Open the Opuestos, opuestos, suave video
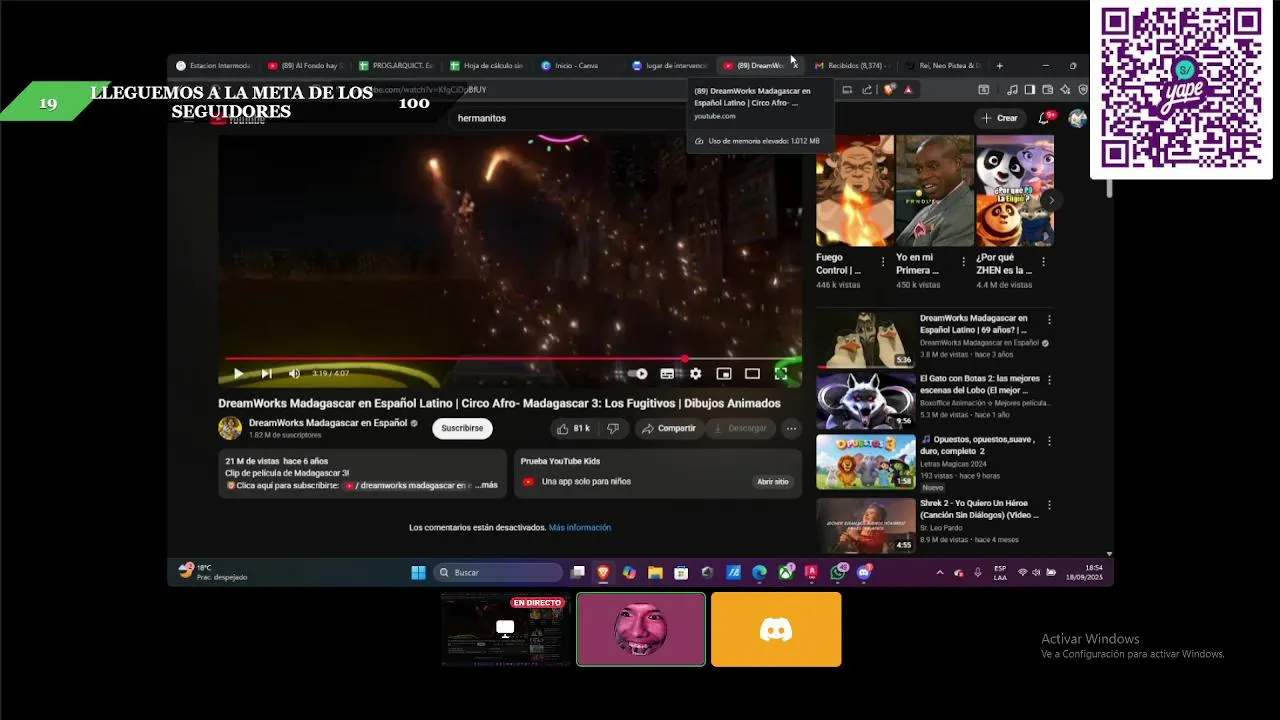 866,461
